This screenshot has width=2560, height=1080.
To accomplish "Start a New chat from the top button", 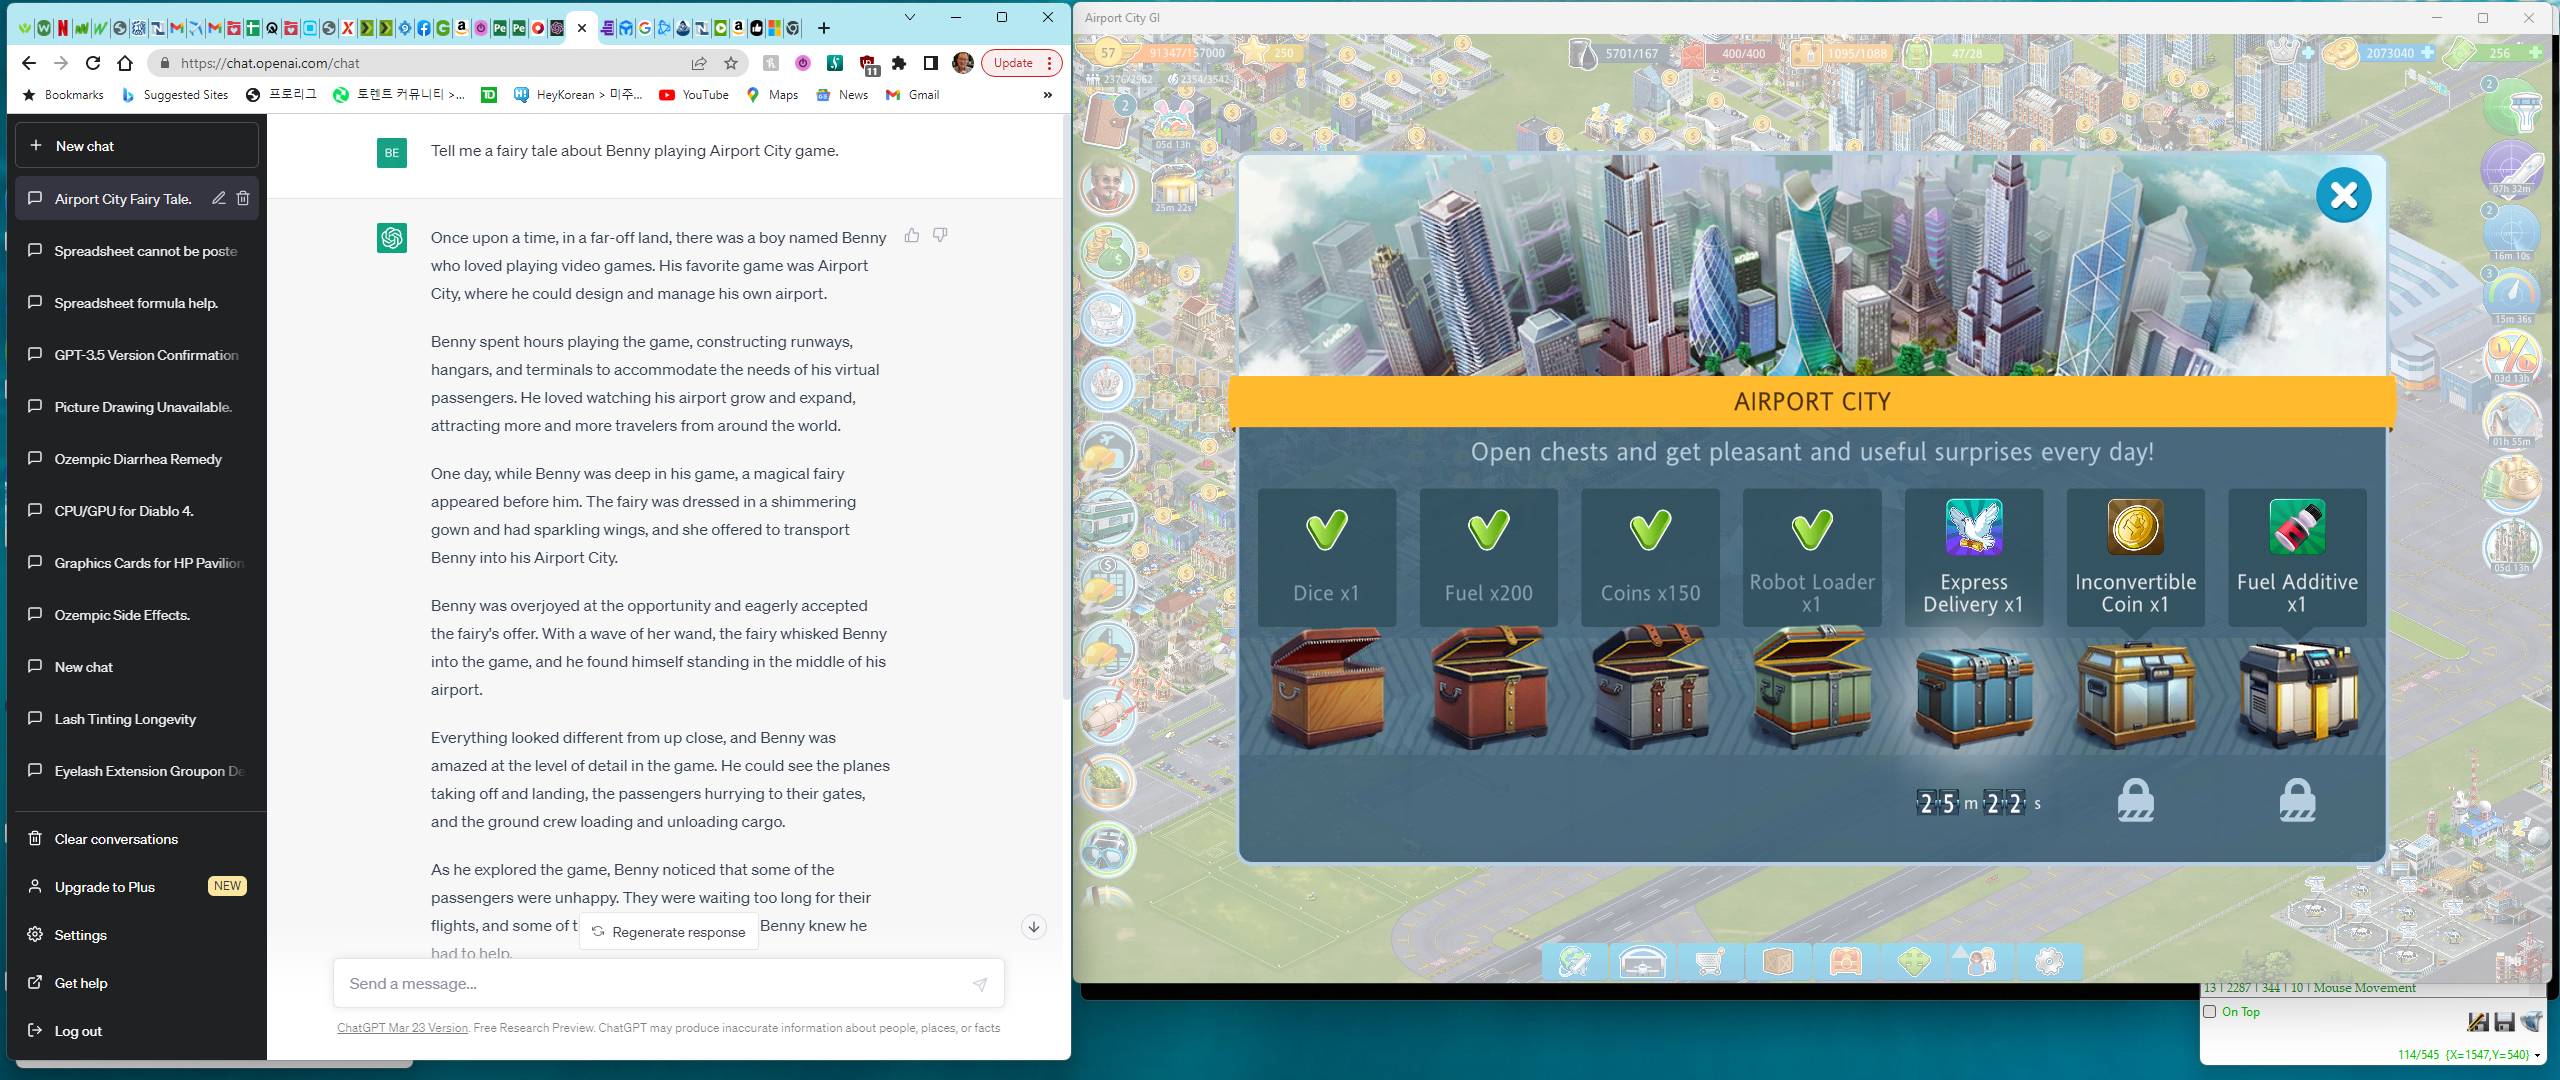I will point(137,146).
